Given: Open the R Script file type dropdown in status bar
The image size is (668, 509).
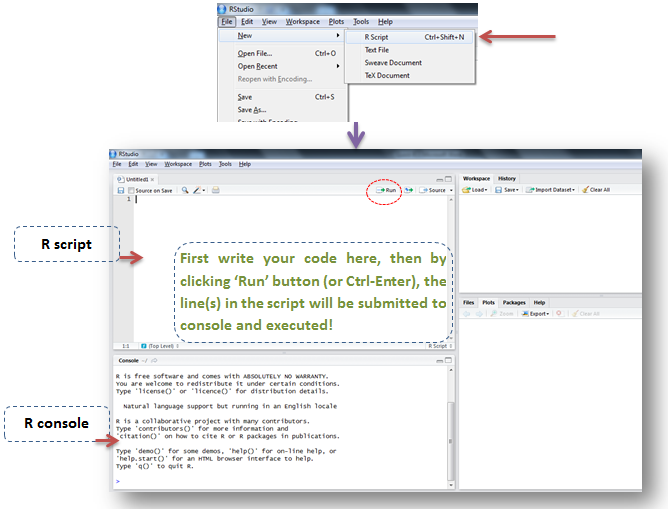Looking at the screenshot, I should click(440, 346).
